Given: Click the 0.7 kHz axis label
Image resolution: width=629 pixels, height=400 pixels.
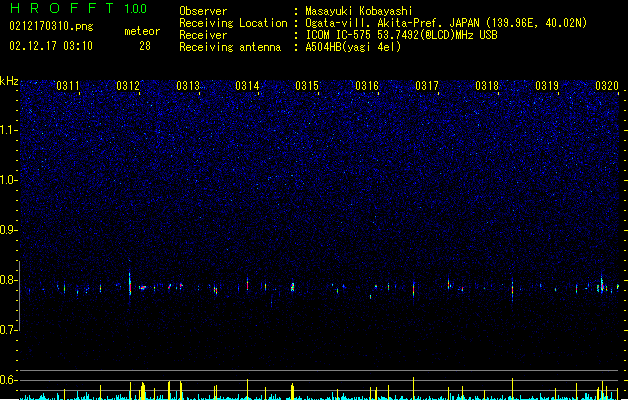Looking at the screenshot, I should coord(8,330).
